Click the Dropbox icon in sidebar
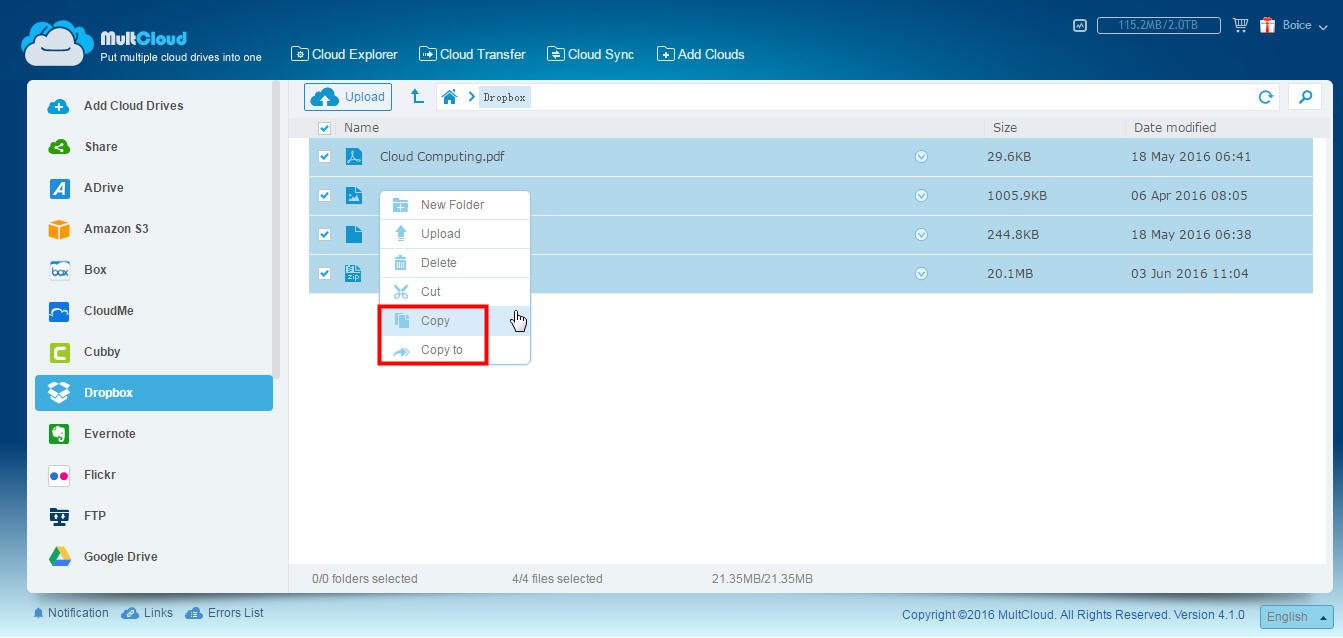The height and width of the screenshot is (638, 1343). pos(59,393)
